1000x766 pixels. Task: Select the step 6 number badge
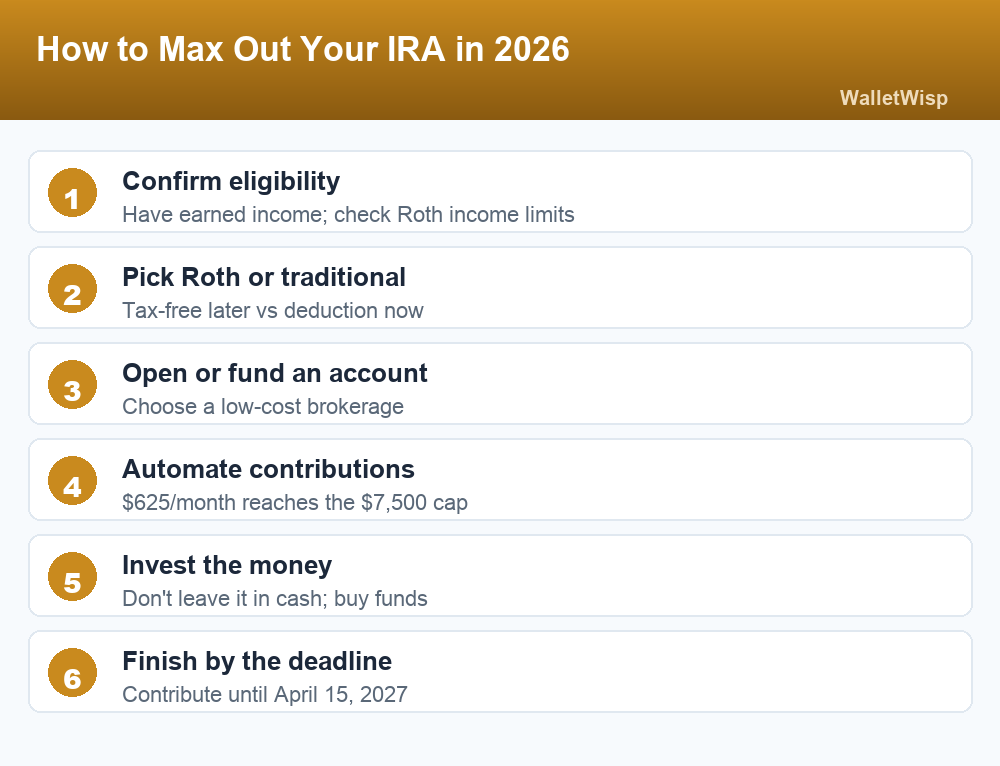(73, 672)
